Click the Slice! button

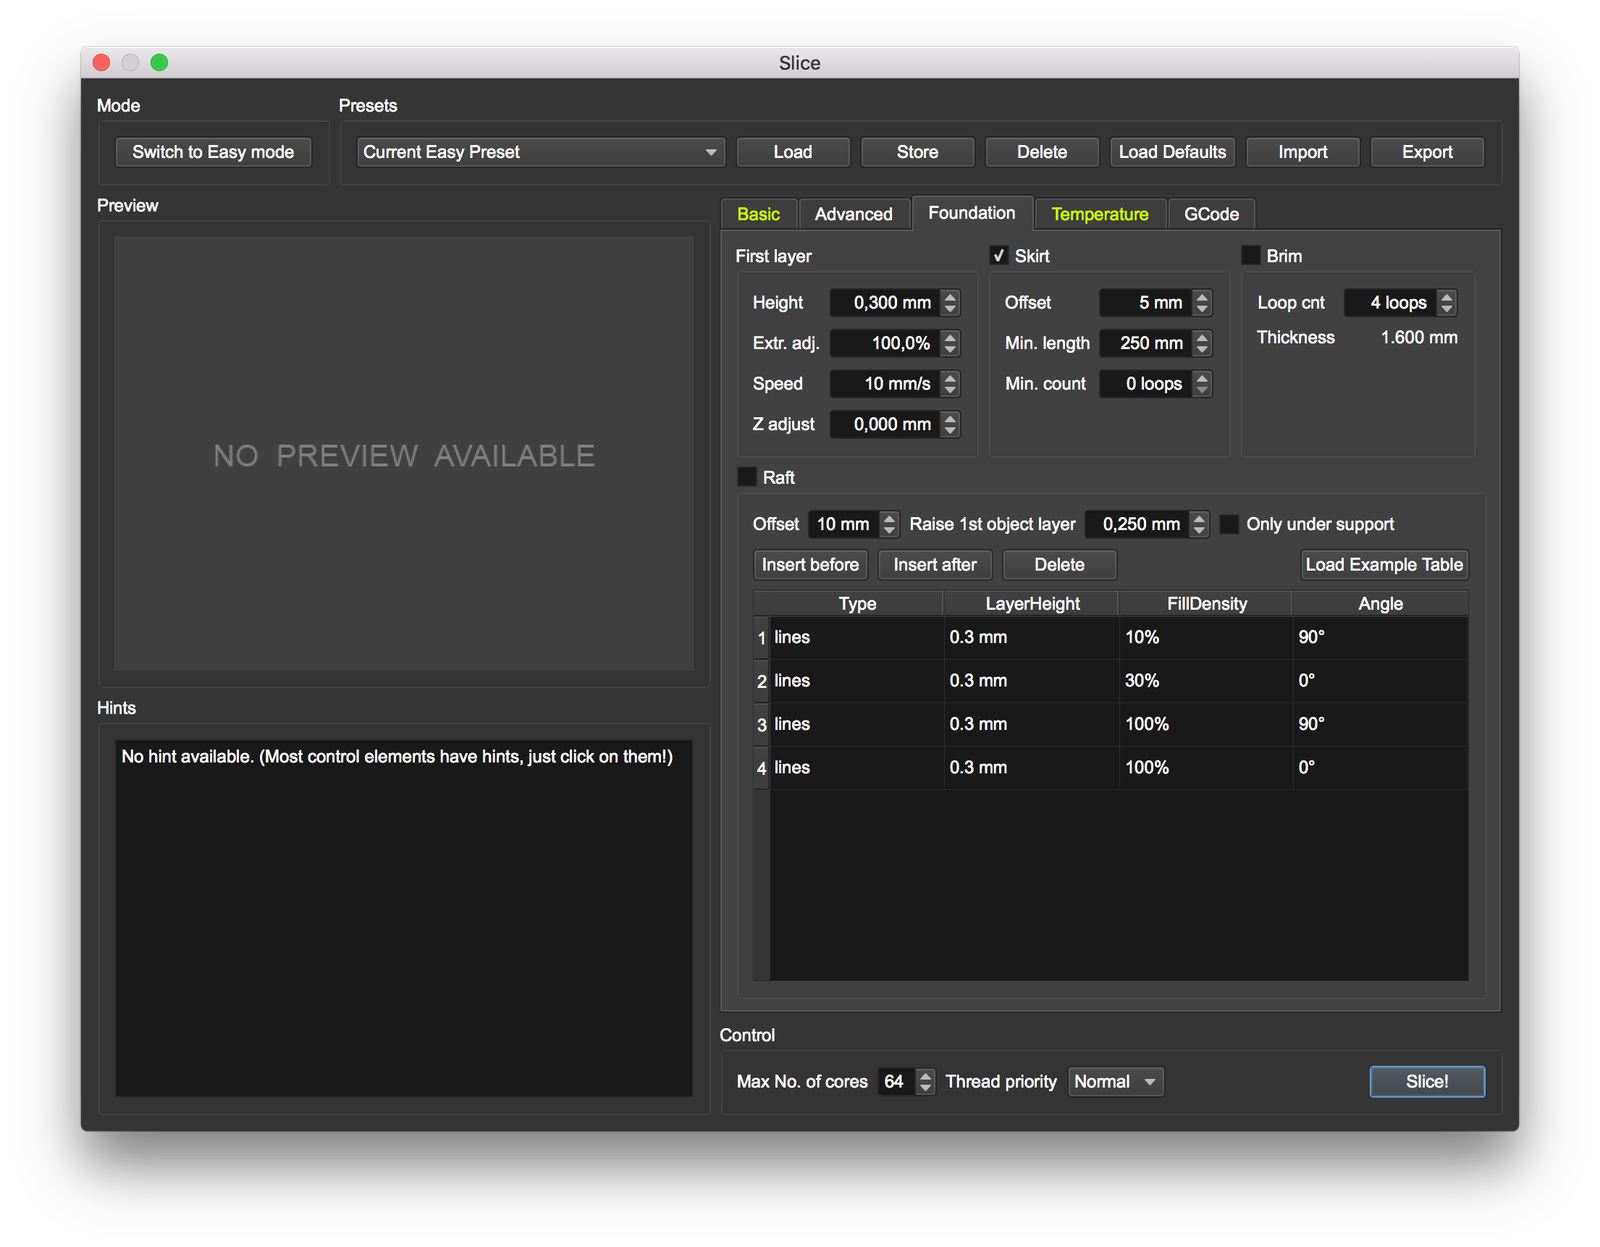(1427, 1082)
